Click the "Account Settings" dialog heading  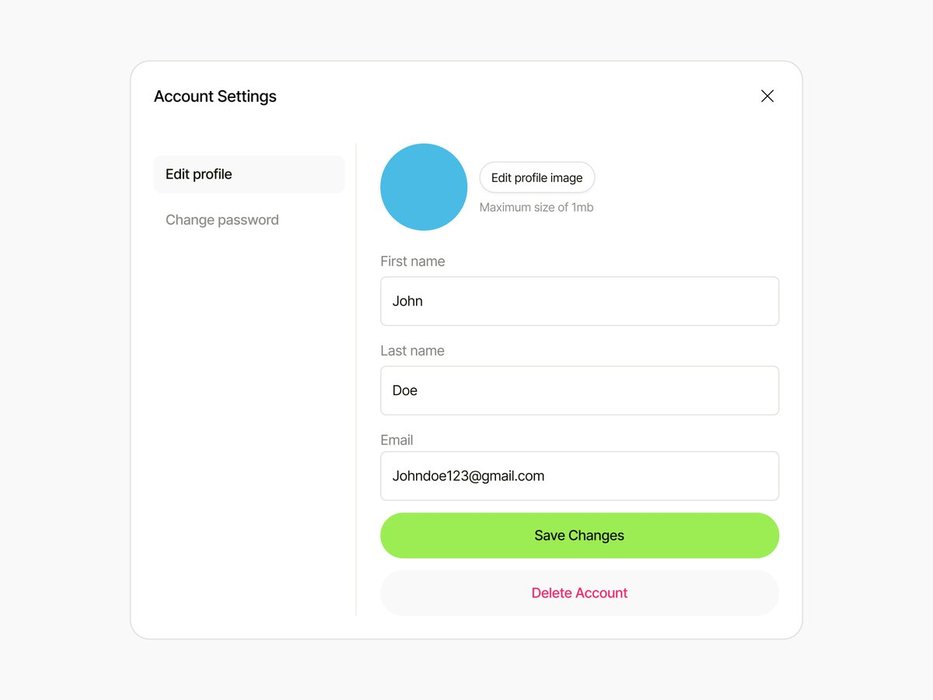[215, 97]
